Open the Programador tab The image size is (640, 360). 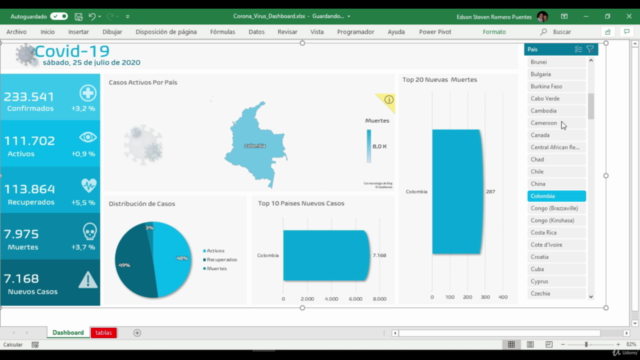[356, 32]
